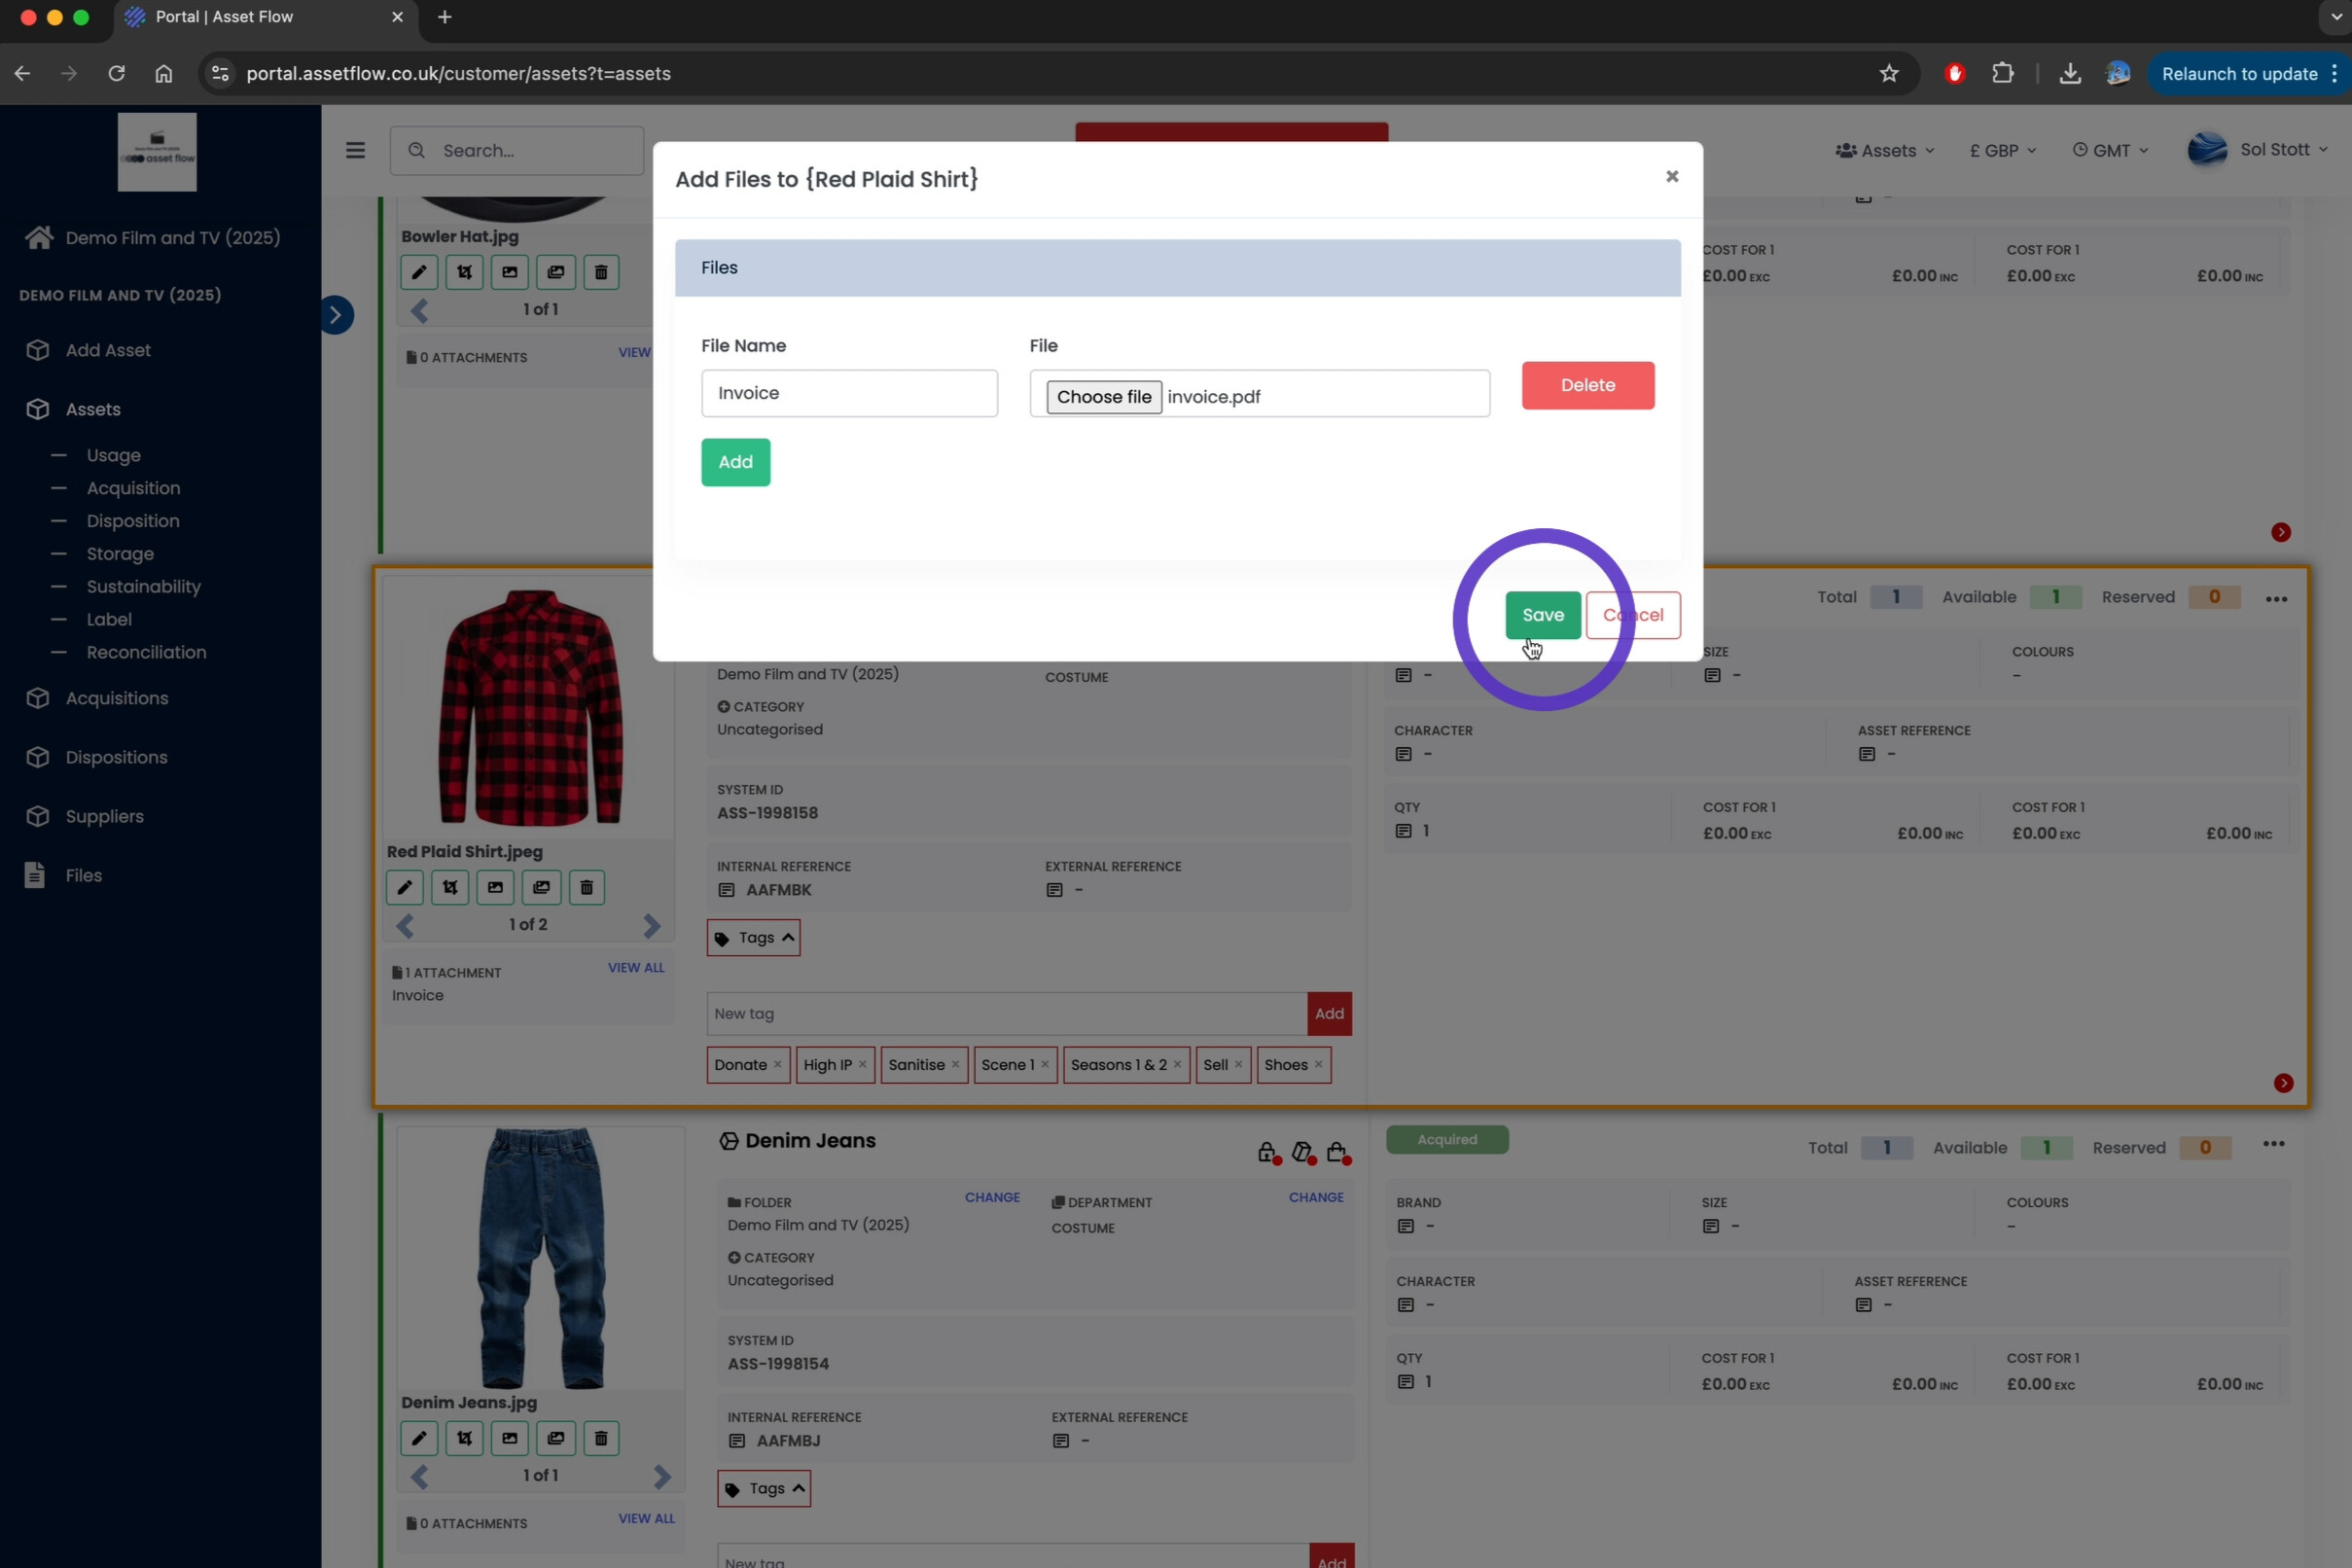Collapse the Tags section for Red Plaid Shirt

754,938
